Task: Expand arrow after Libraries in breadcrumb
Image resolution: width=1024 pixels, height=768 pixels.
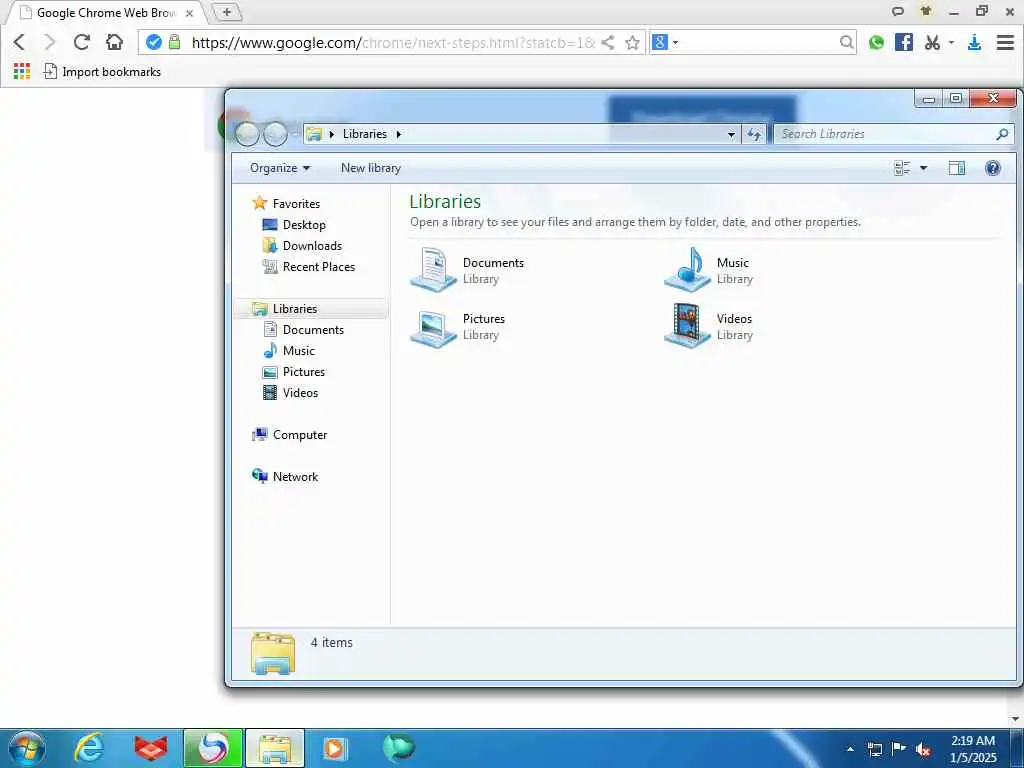Action: (x=398, y=134)
